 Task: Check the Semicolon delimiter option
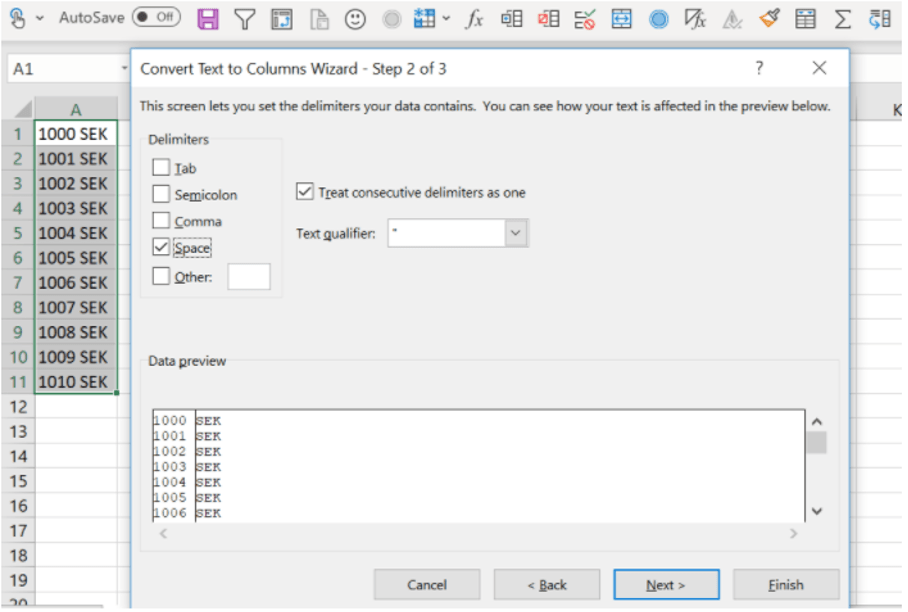161,194
